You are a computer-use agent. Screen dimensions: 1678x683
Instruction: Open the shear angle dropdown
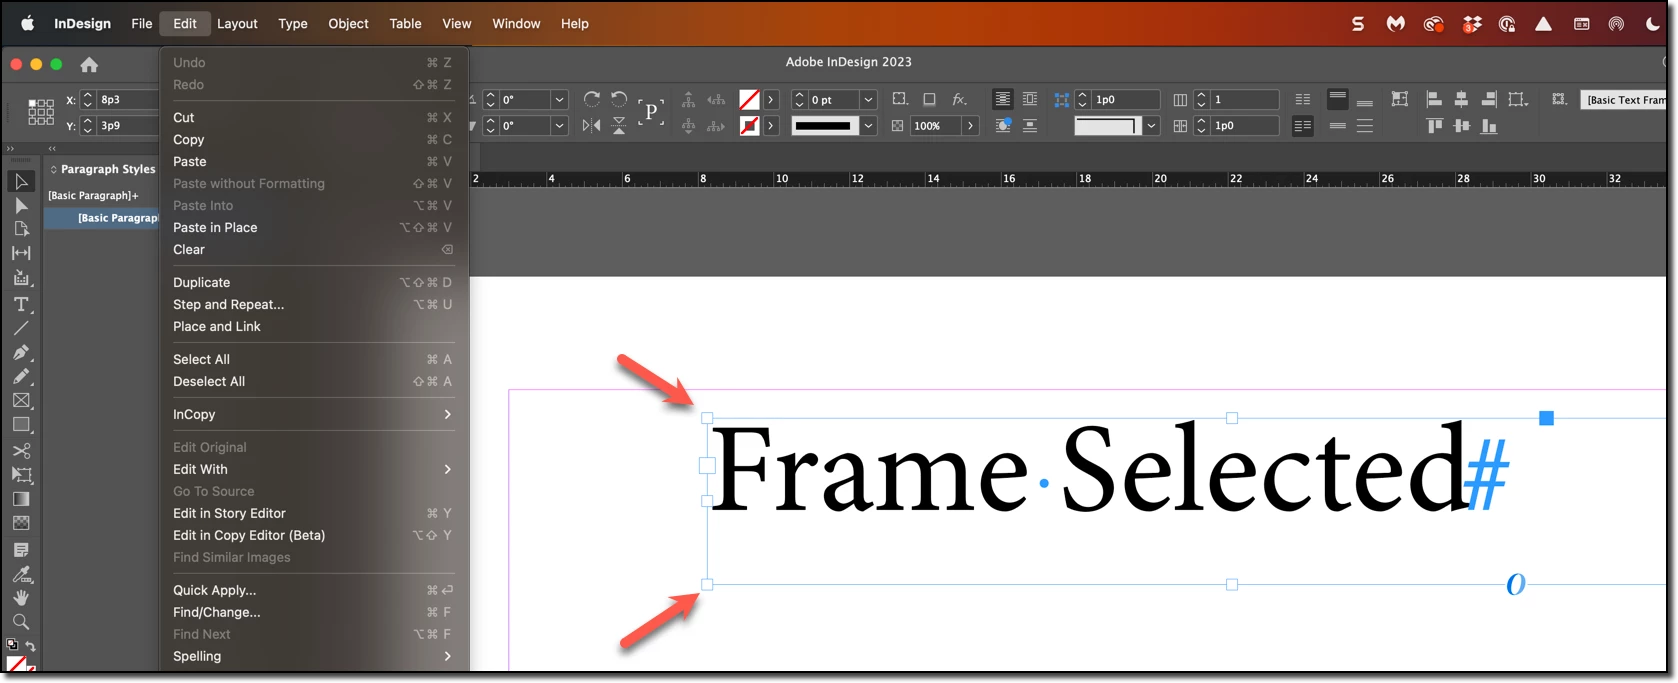pos(560,125)
